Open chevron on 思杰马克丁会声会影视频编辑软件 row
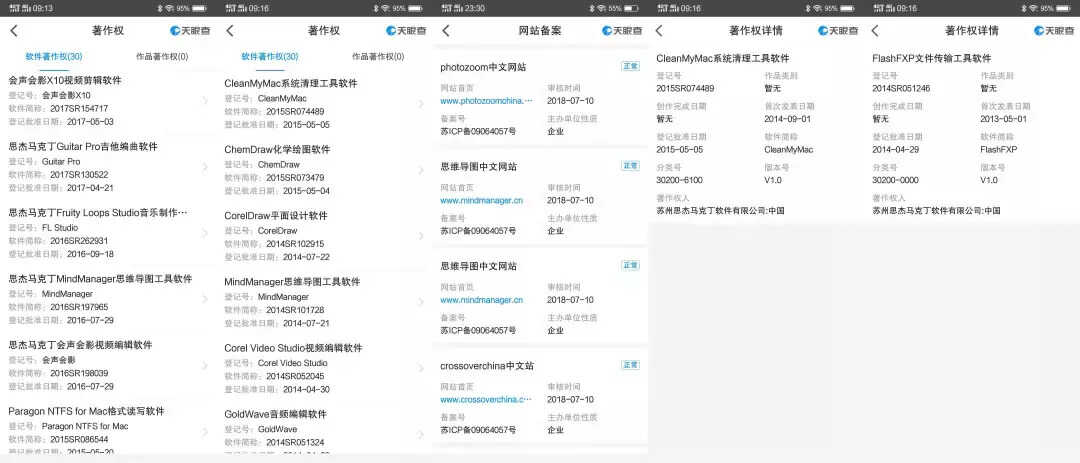 pos(205,366)
